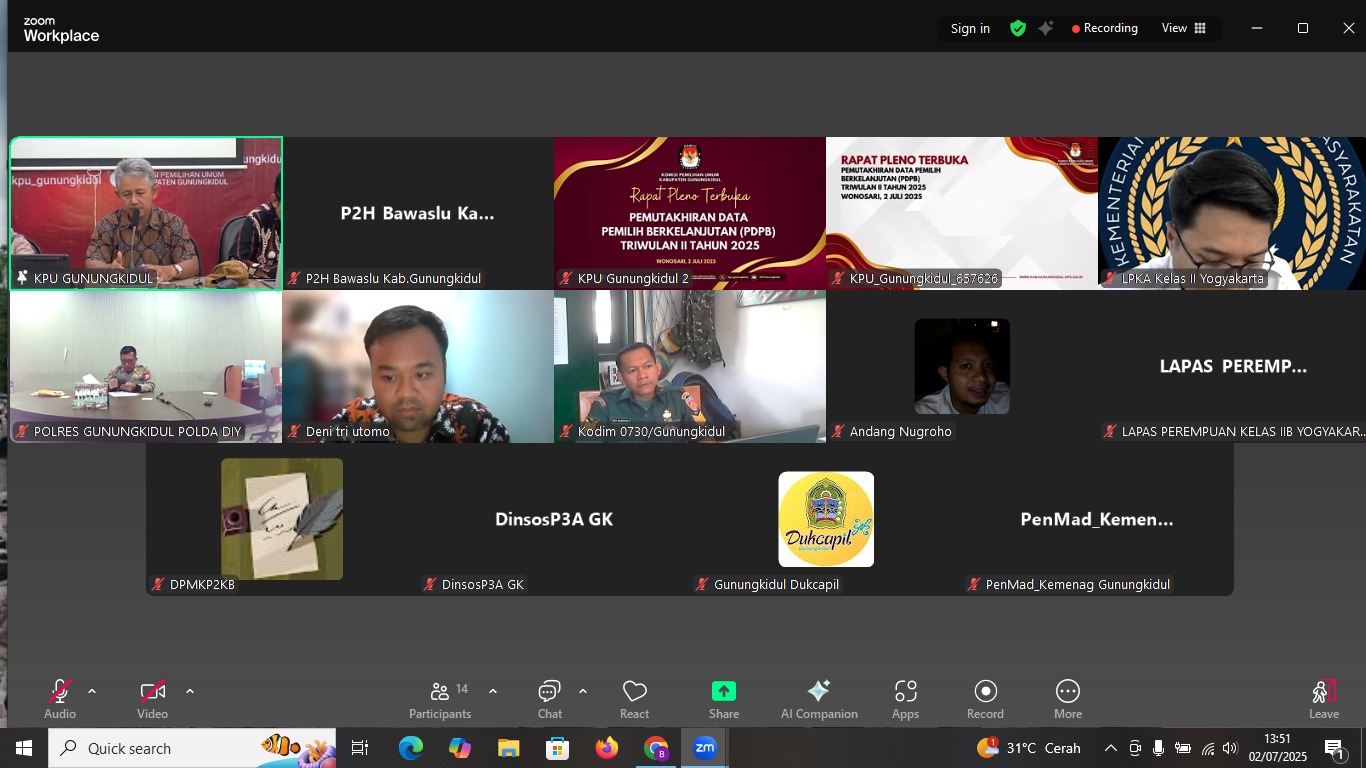1366x768 pixels.
Task: Expand the audio settings arrow
Action: [x=92, y=691]
